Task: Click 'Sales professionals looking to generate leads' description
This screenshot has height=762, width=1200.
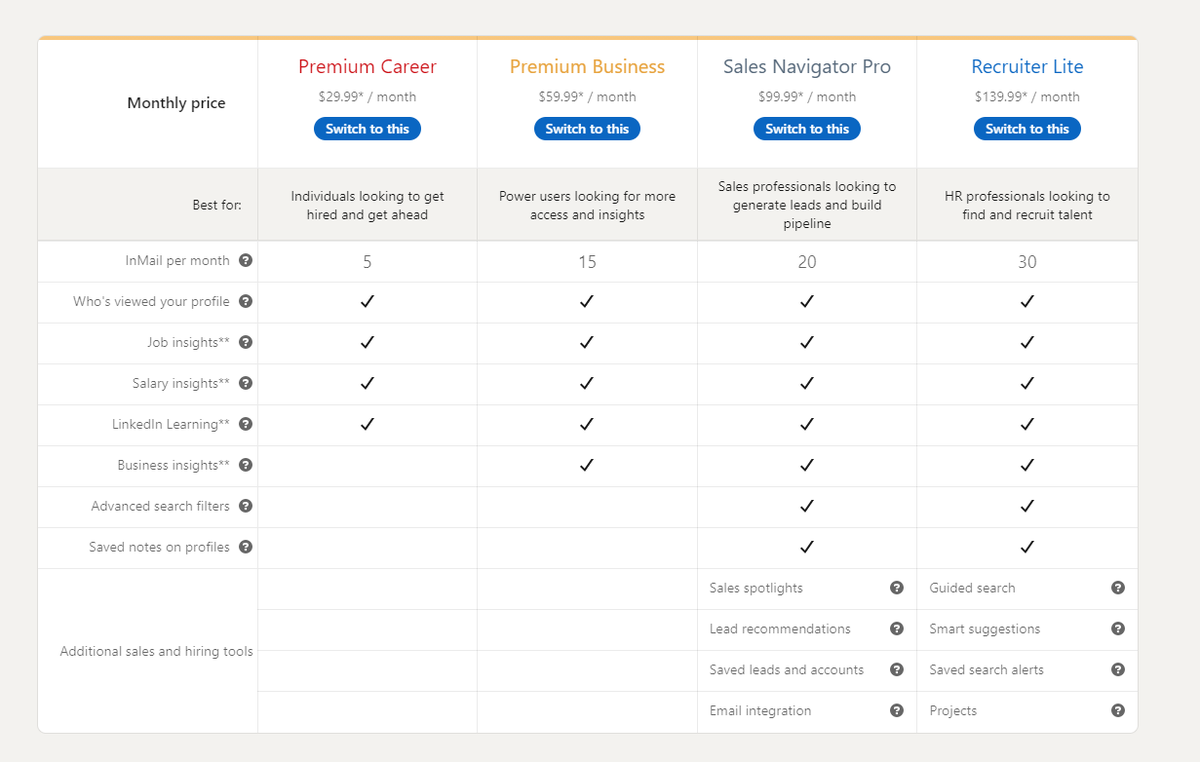Action: coord(807,205)
